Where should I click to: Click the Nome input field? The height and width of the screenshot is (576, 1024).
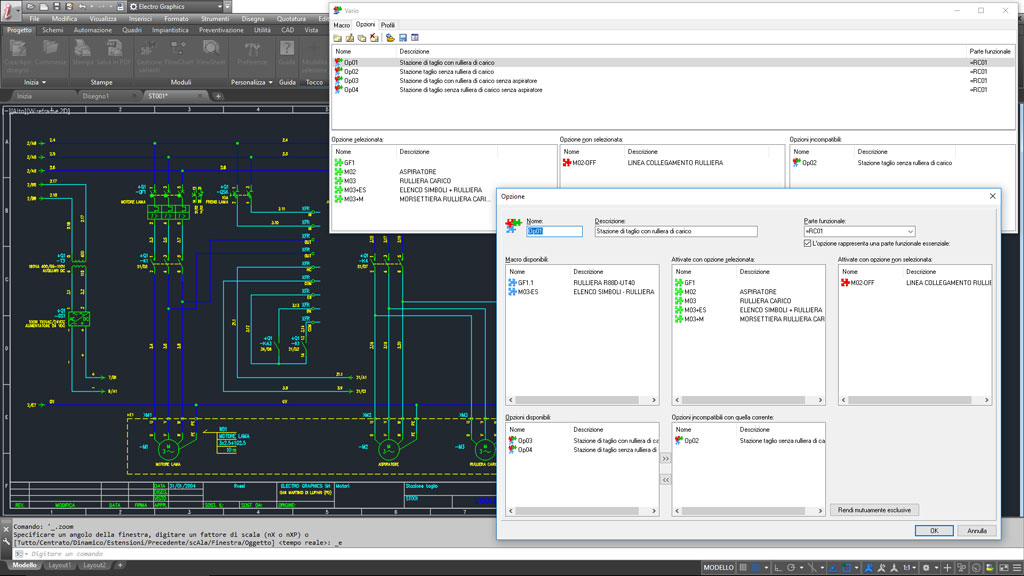[554, 231]
